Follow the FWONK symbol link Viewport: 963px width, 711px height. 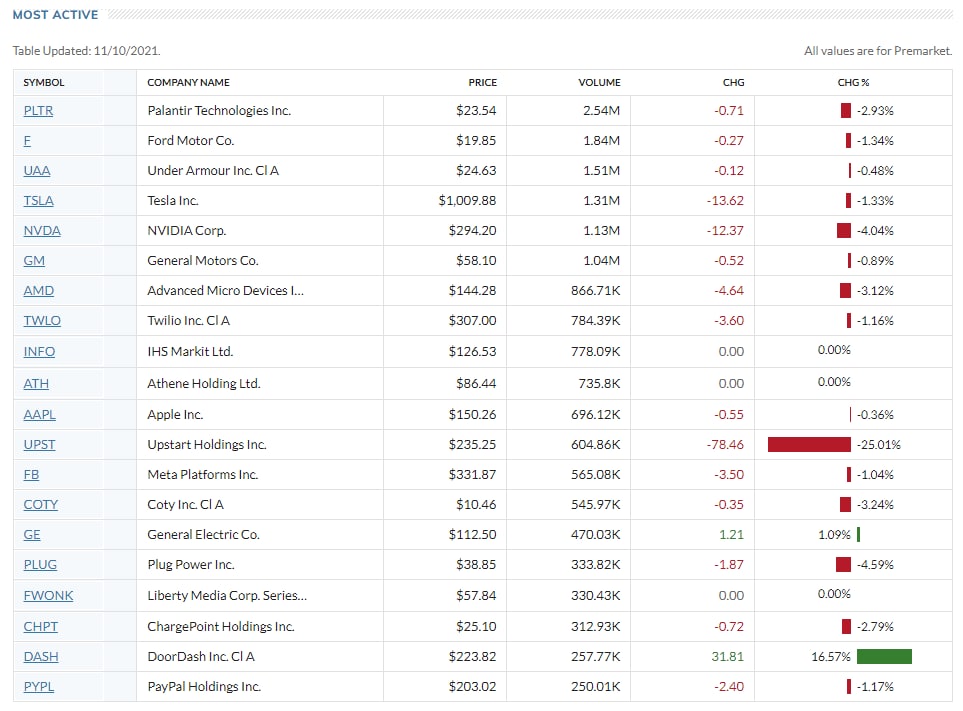tap(48, 596)
